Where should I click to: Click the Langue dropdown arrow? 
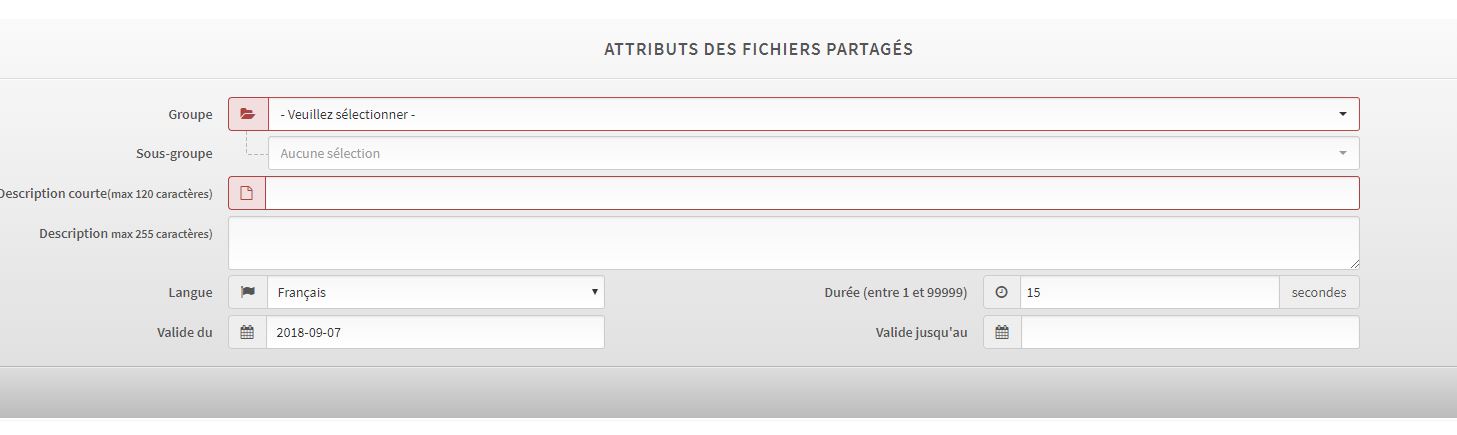[595, 292]
